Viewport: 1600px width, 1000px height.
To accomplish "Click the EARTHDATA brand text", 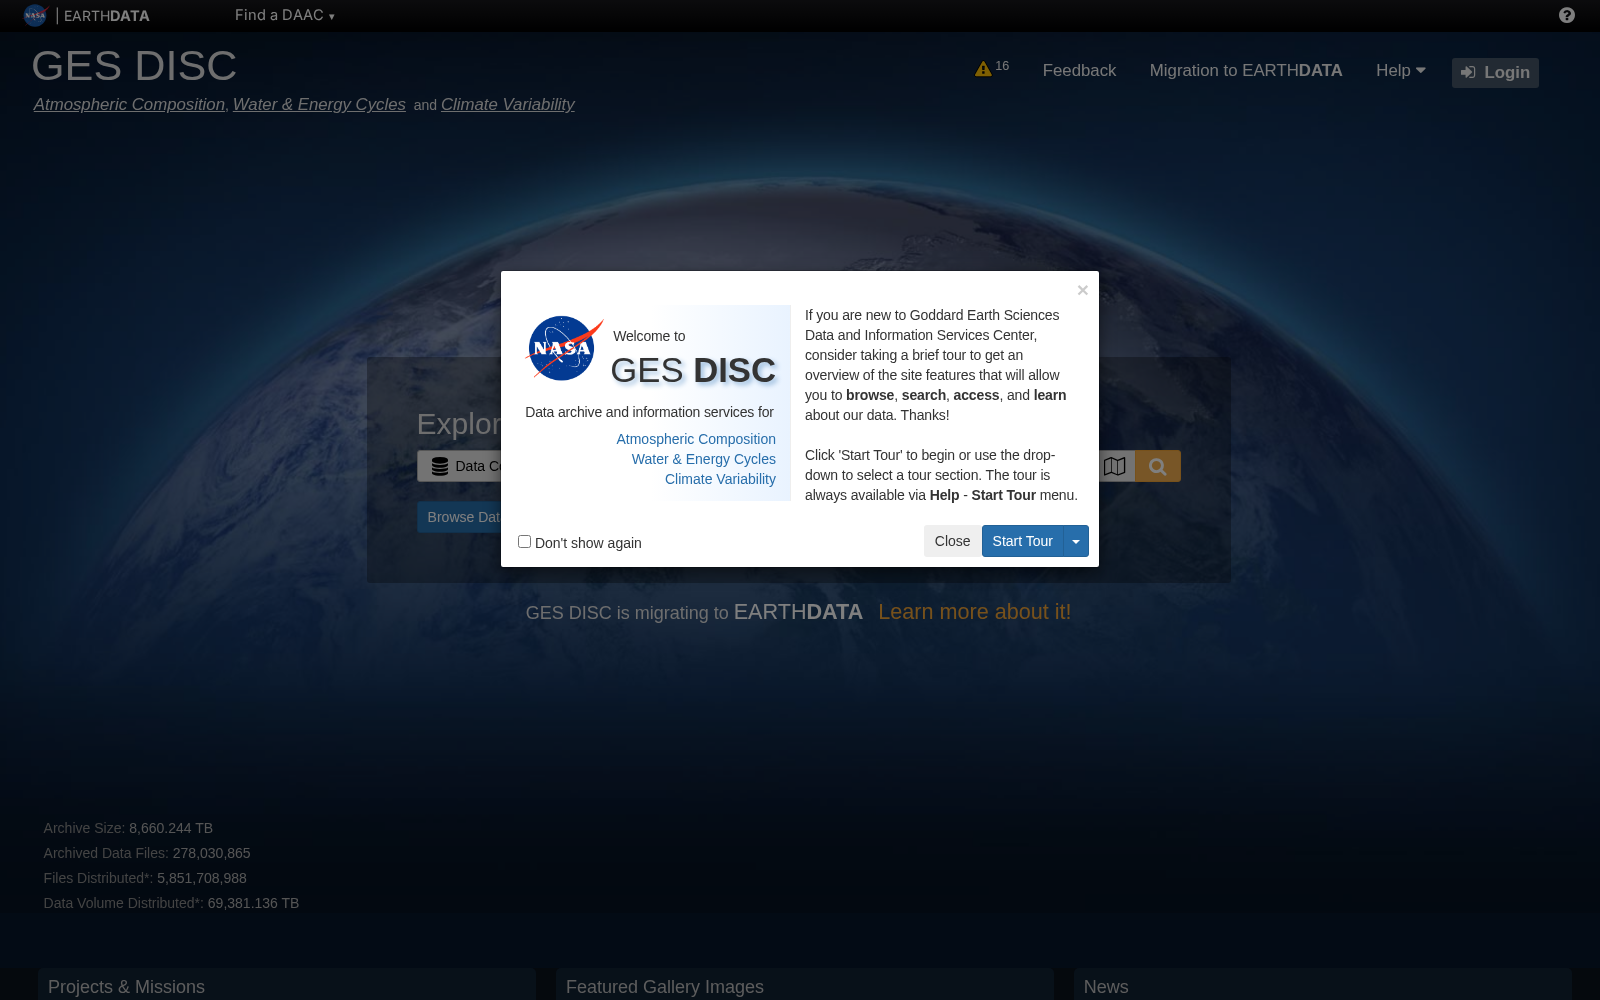I will 107,16.
